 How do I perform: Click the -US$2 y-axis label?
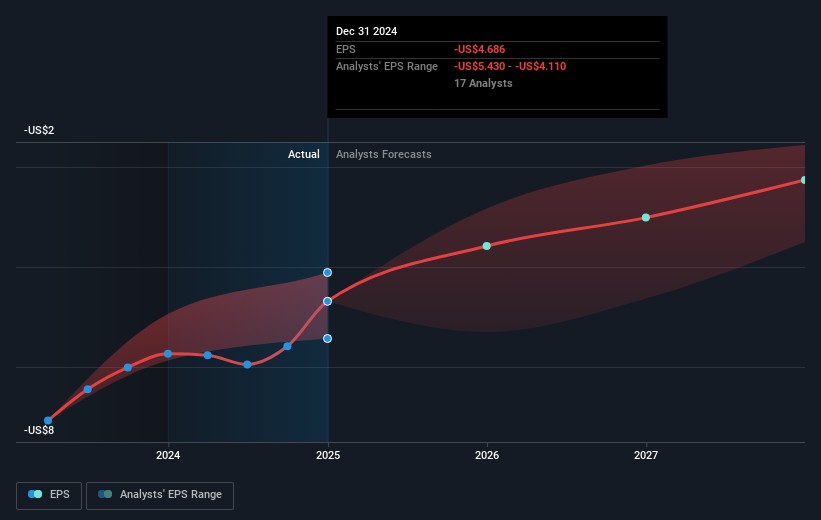[x=40, y=131]
